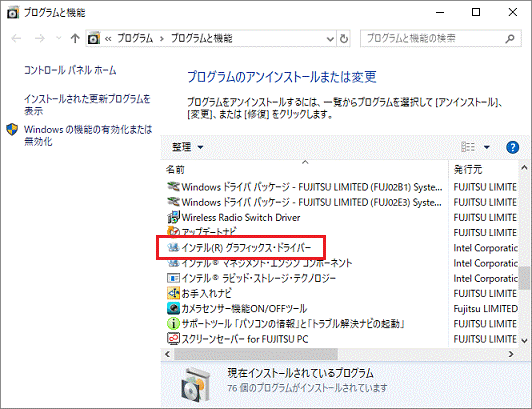Click the back navigation arrow
This screenshot has height=409, width=532.
pos(16,38)
